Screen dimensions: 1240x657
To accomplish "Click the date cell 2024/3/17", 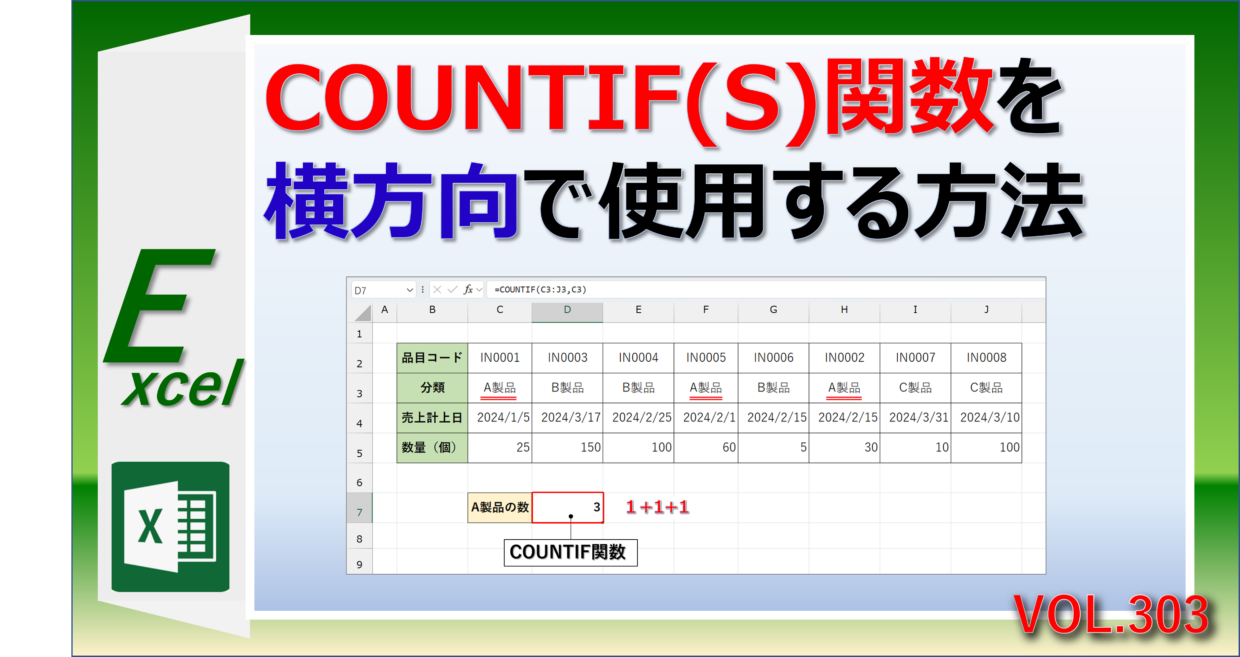I will 567,418.
